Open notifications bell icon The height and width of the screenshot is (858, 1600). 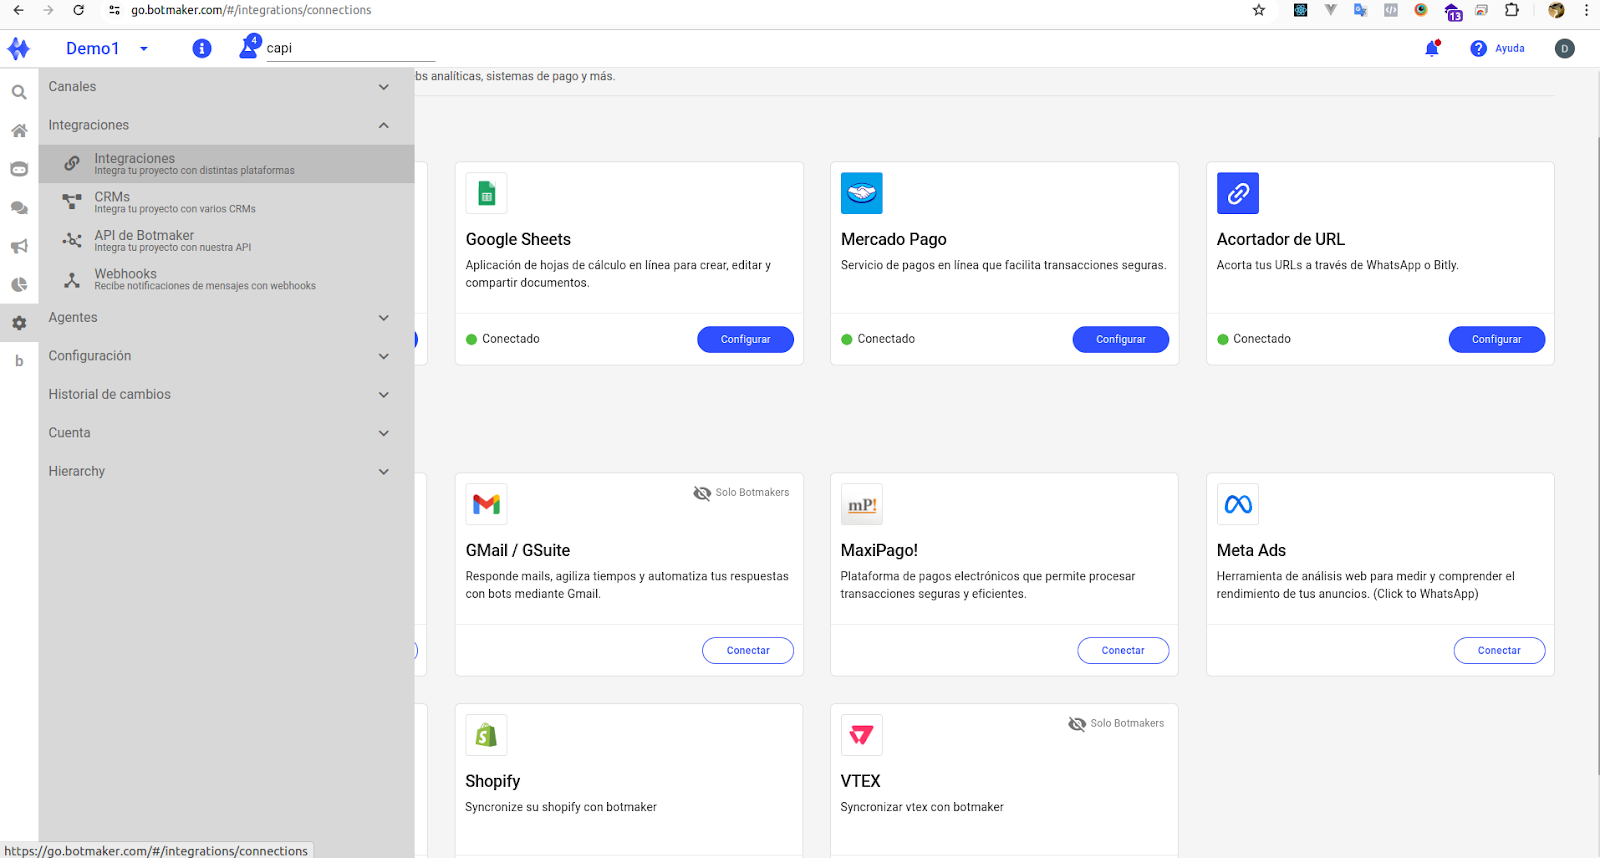1432,48
